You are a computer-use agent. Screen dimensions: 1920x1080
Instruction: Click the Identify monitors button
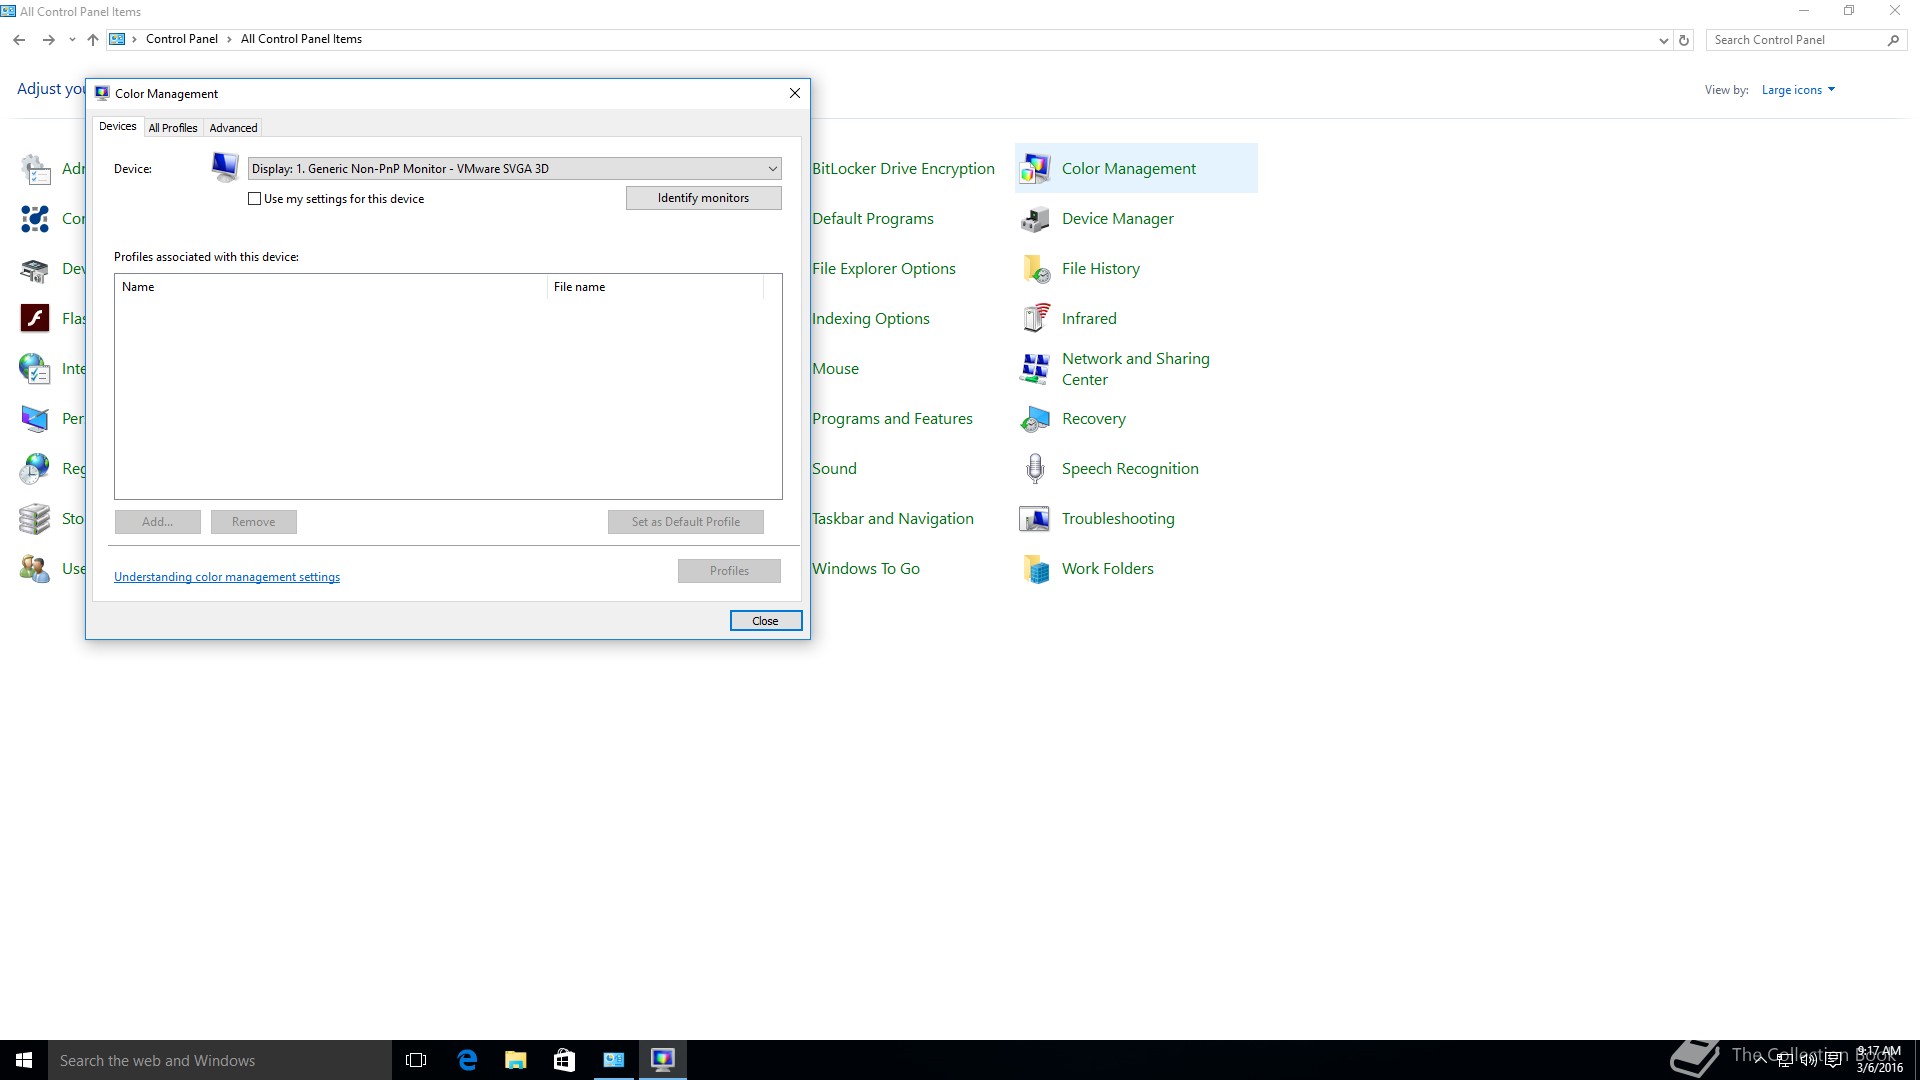pos(703,197)
